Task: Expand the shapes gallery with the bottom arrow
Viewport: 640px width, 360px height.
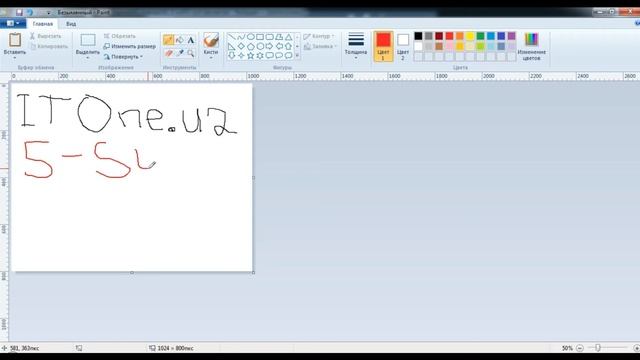Action: coord(297,56)
